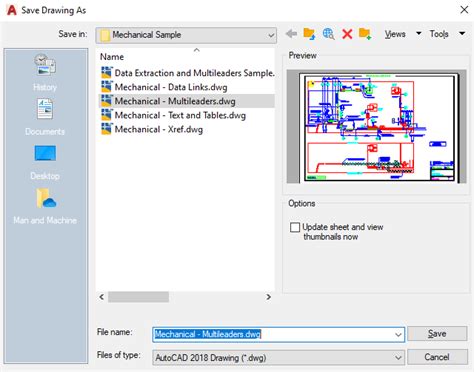The width and height of the screenshot is (474, 372).
Task: Click the icon beside Mechanical - Multileaders.dwg
Action: [x=106, y=101]
